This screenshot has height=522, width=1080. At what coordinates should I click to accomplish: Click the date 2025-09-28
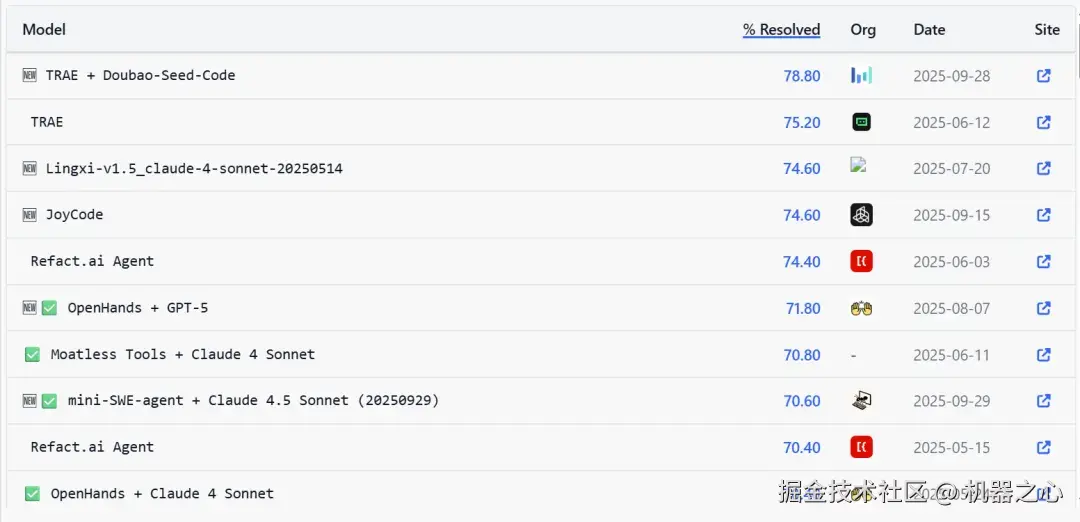pyautogui.click(x=951, y=76)
